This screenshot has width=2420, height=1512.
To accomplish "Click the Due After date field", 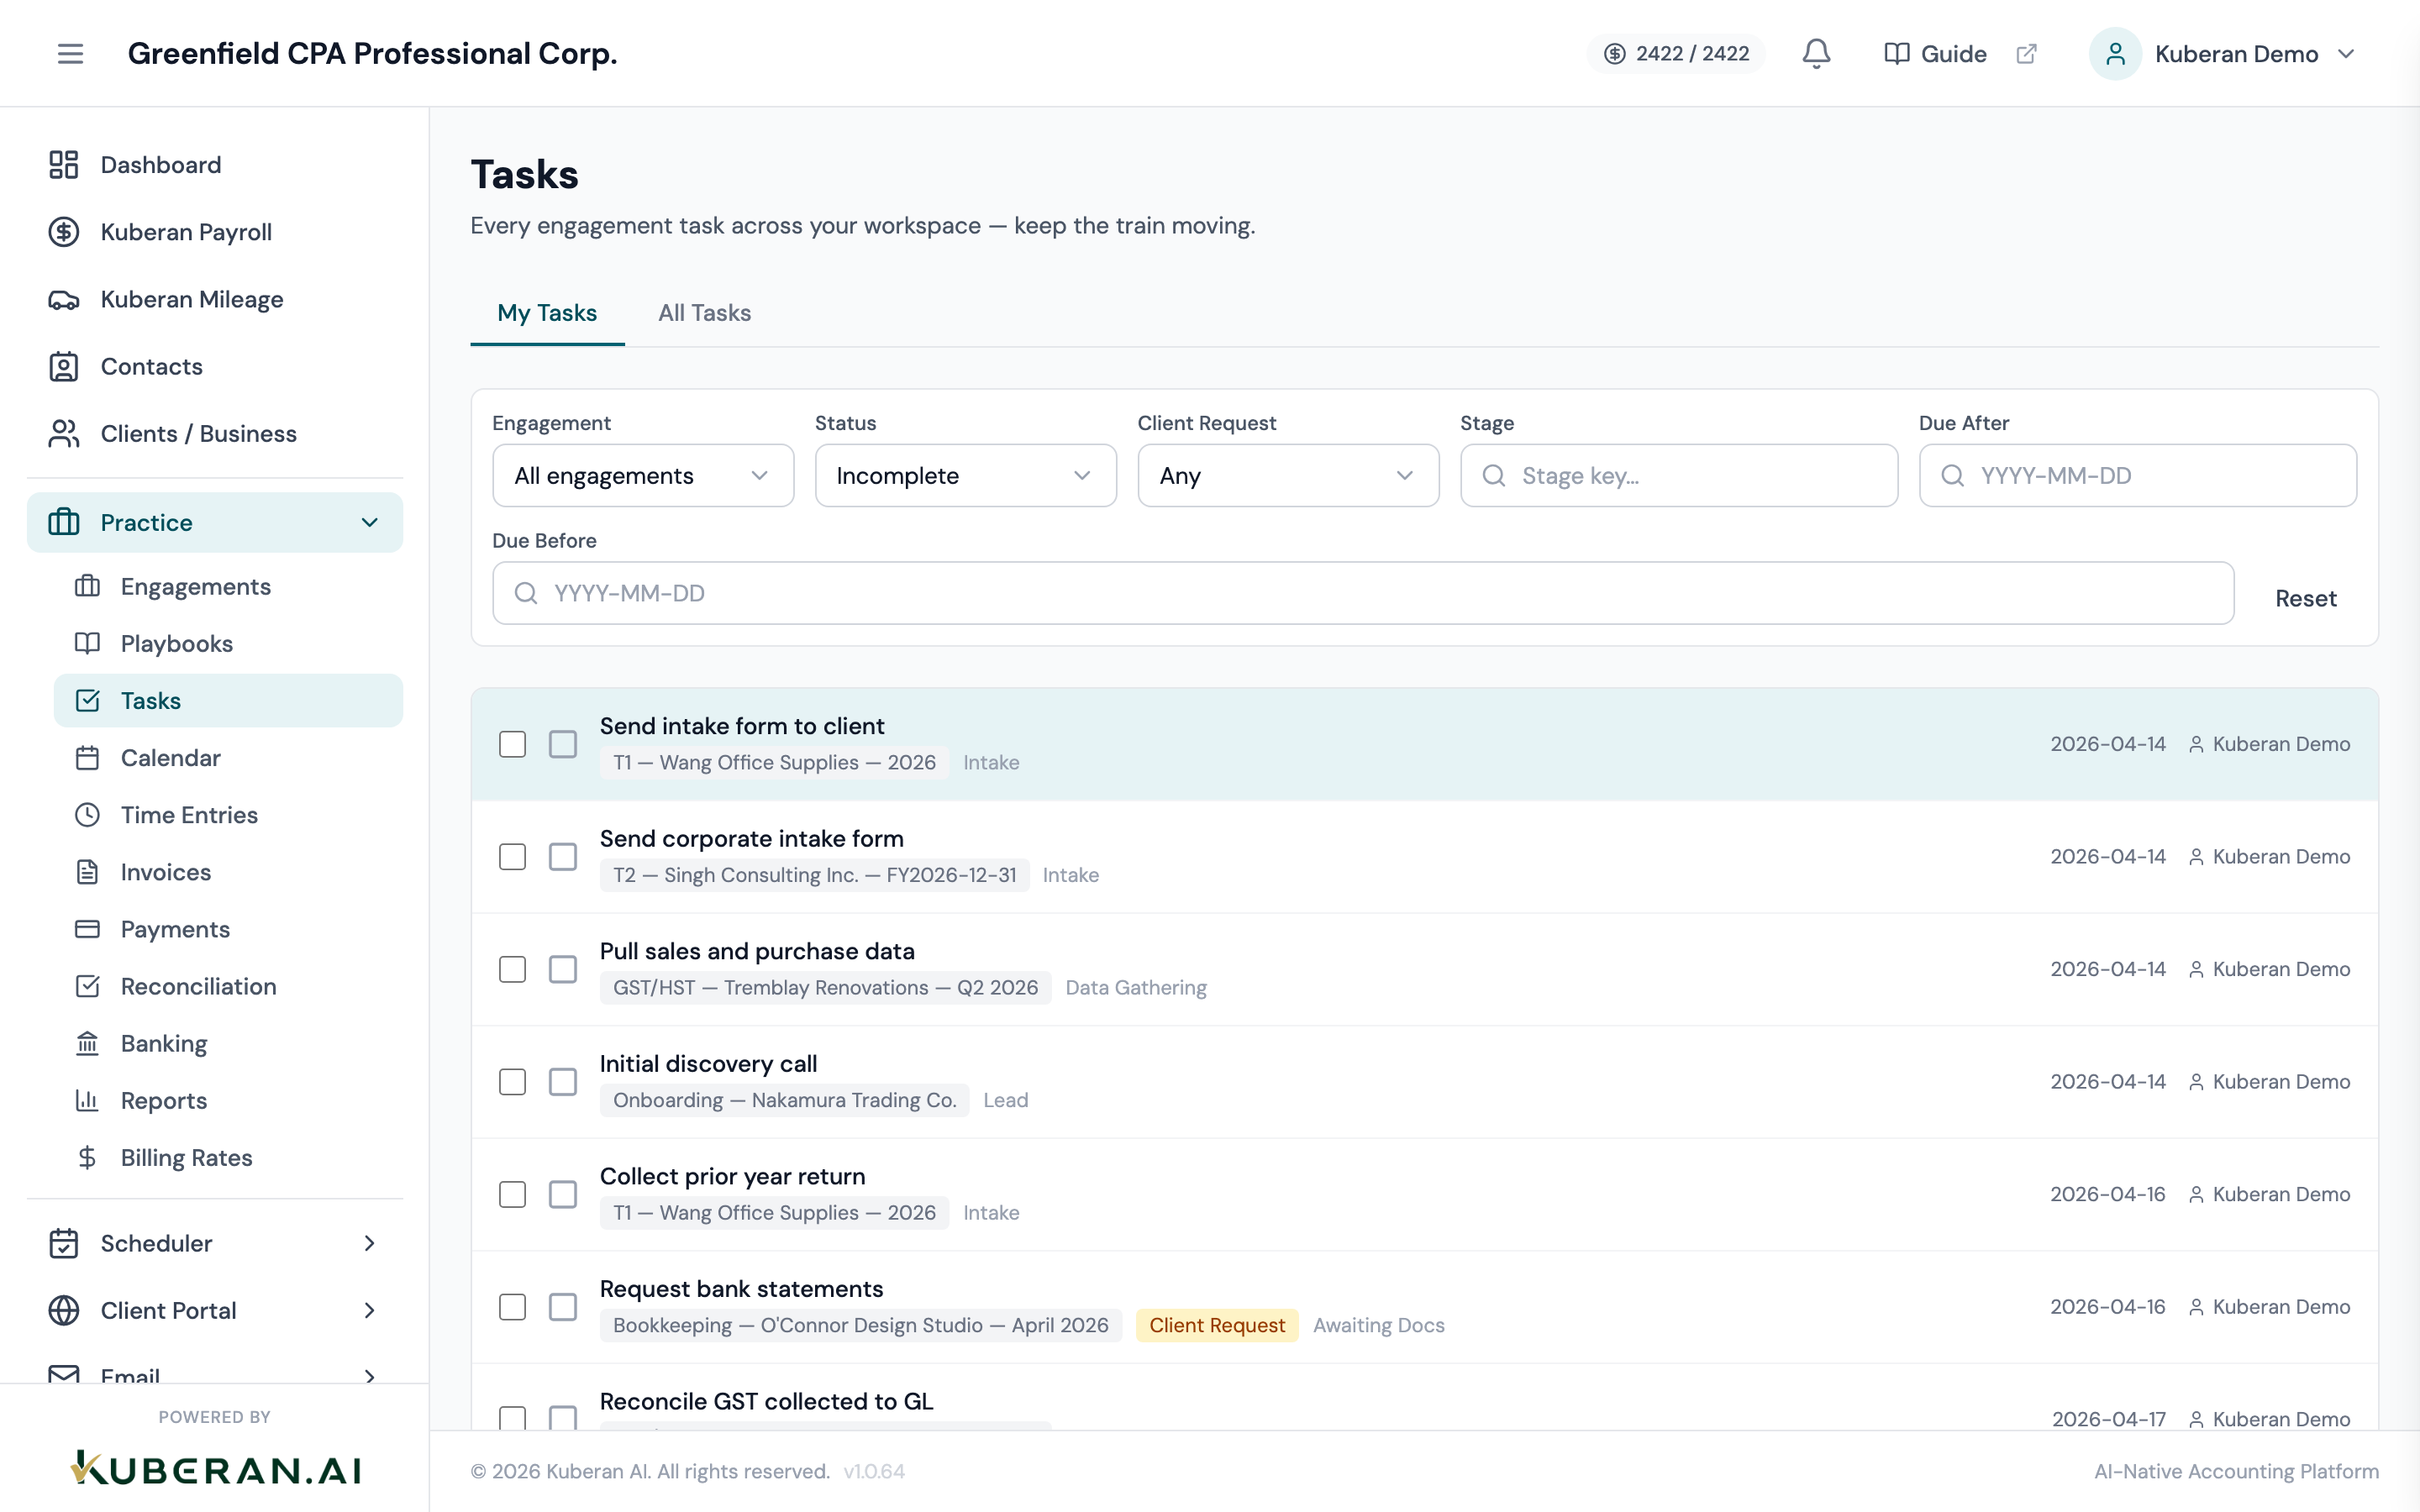I will 2137,475.
